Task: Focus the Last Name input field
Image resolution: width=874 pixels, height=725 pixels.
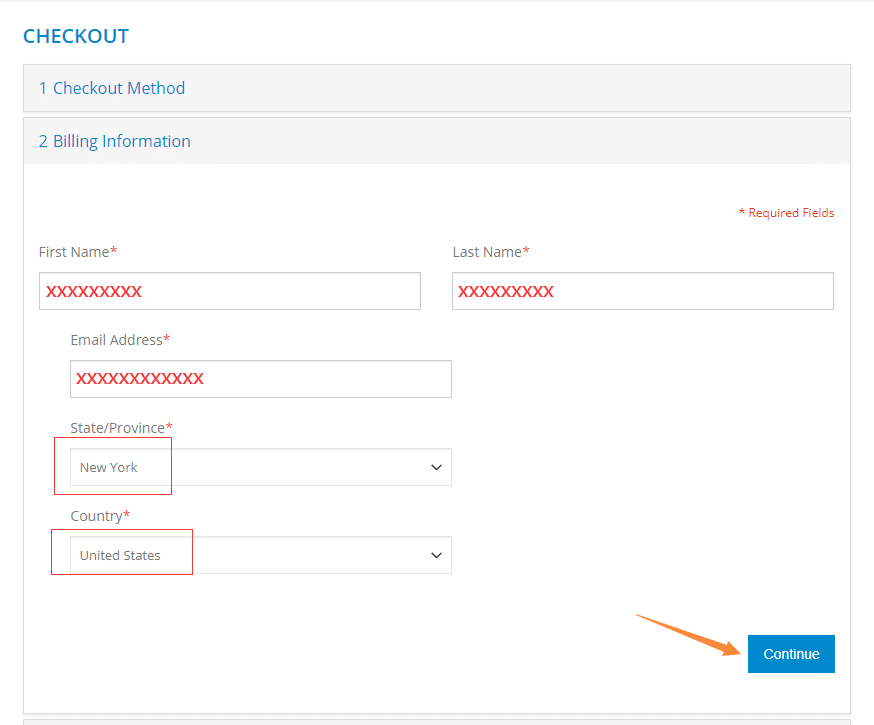Action: pos(643,291)
